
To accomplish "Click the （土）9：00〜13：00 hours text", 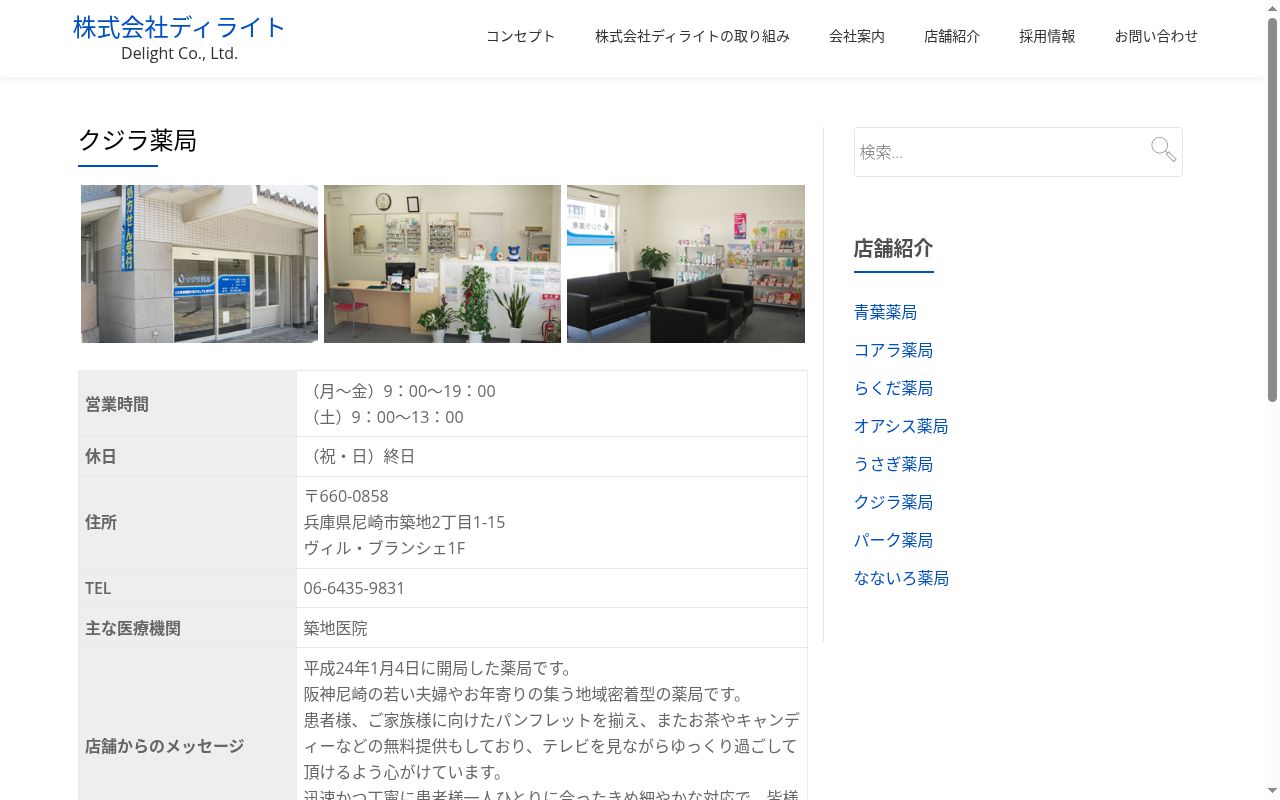I will (x=384, y=417).
